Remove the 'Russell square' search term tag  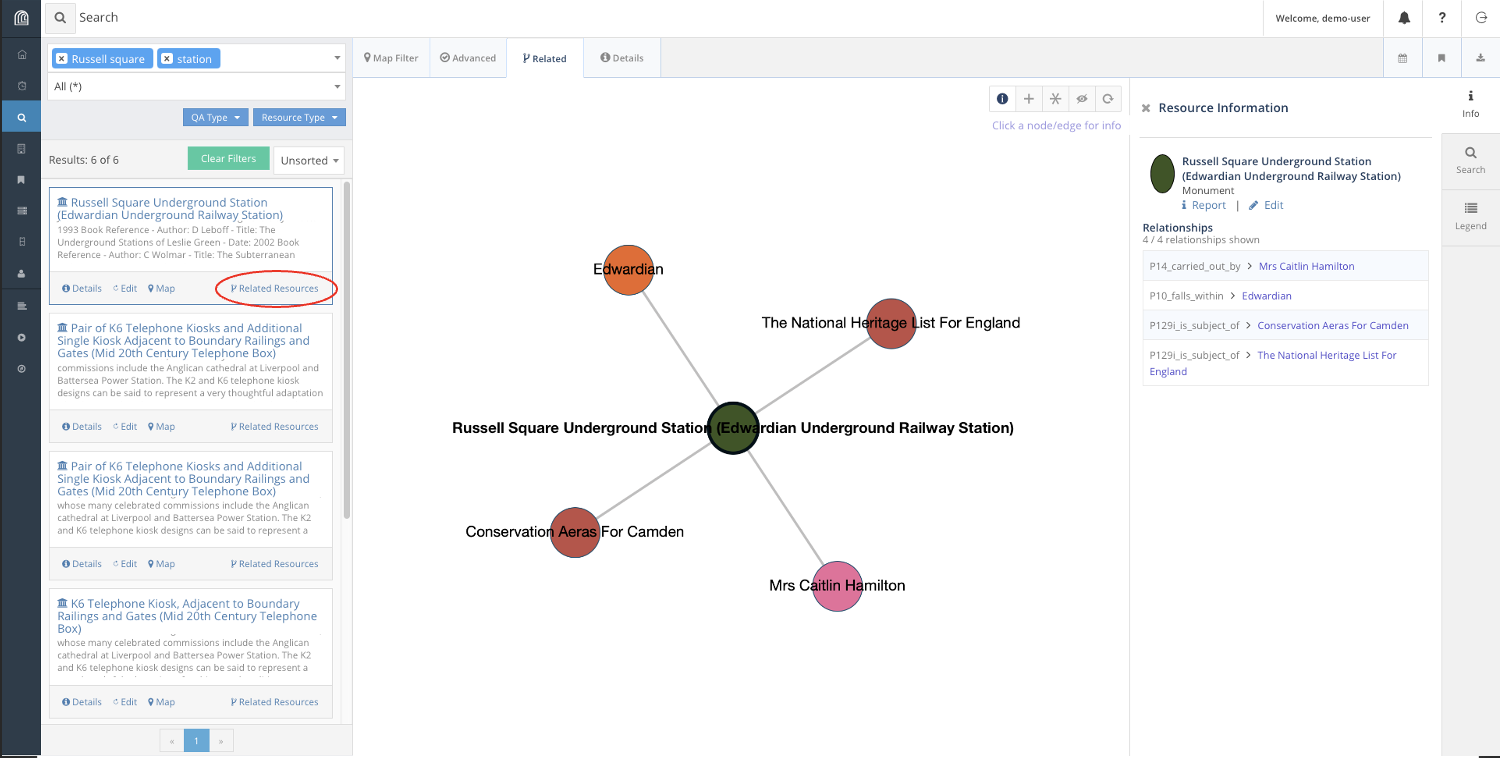[62, 59]
